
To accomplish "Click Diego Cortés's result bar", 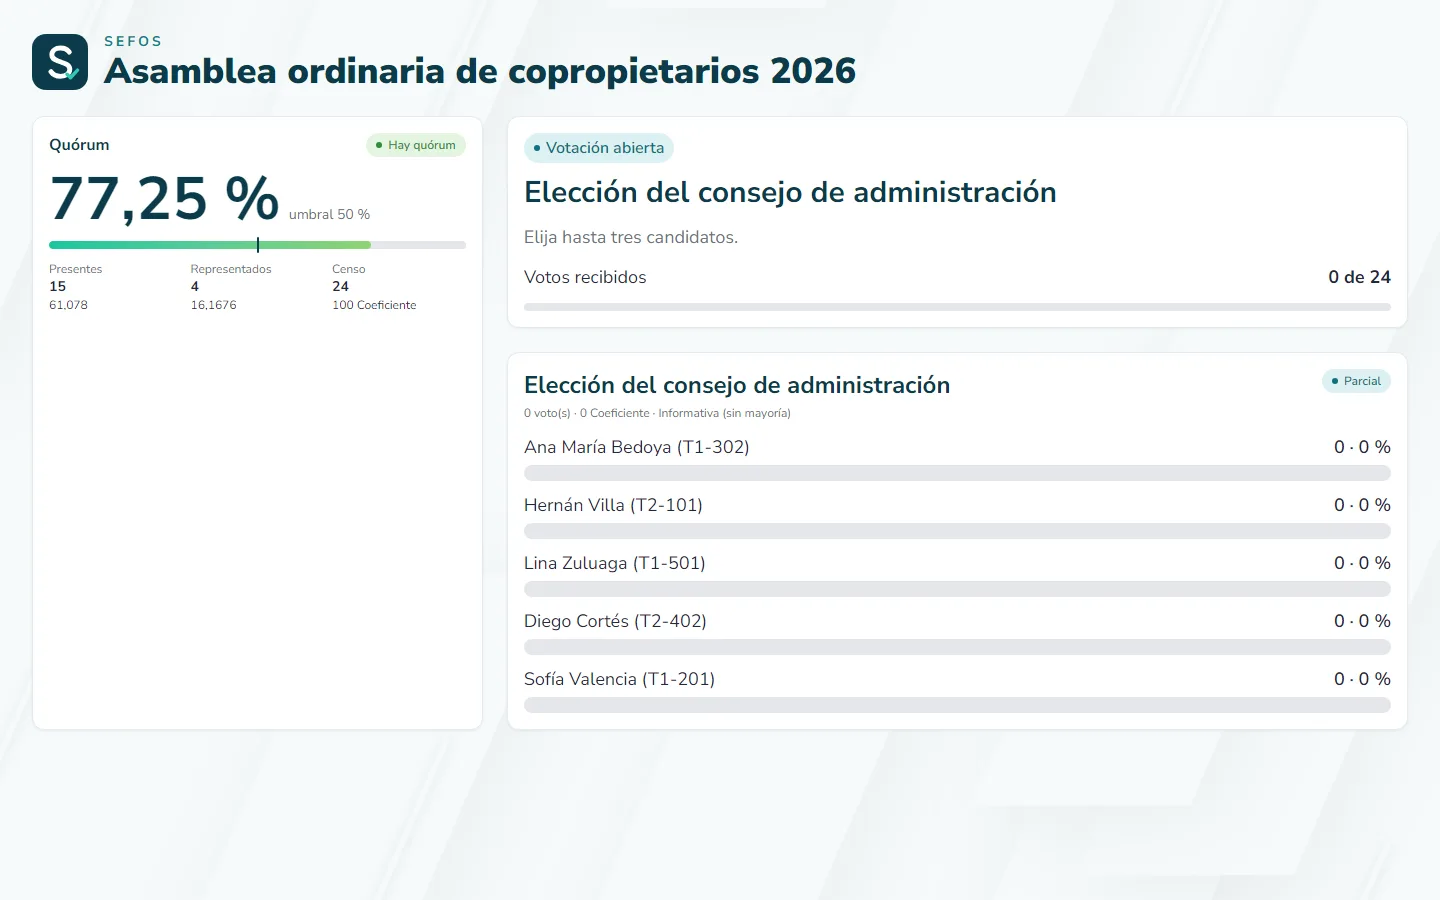I will point(957,647).
